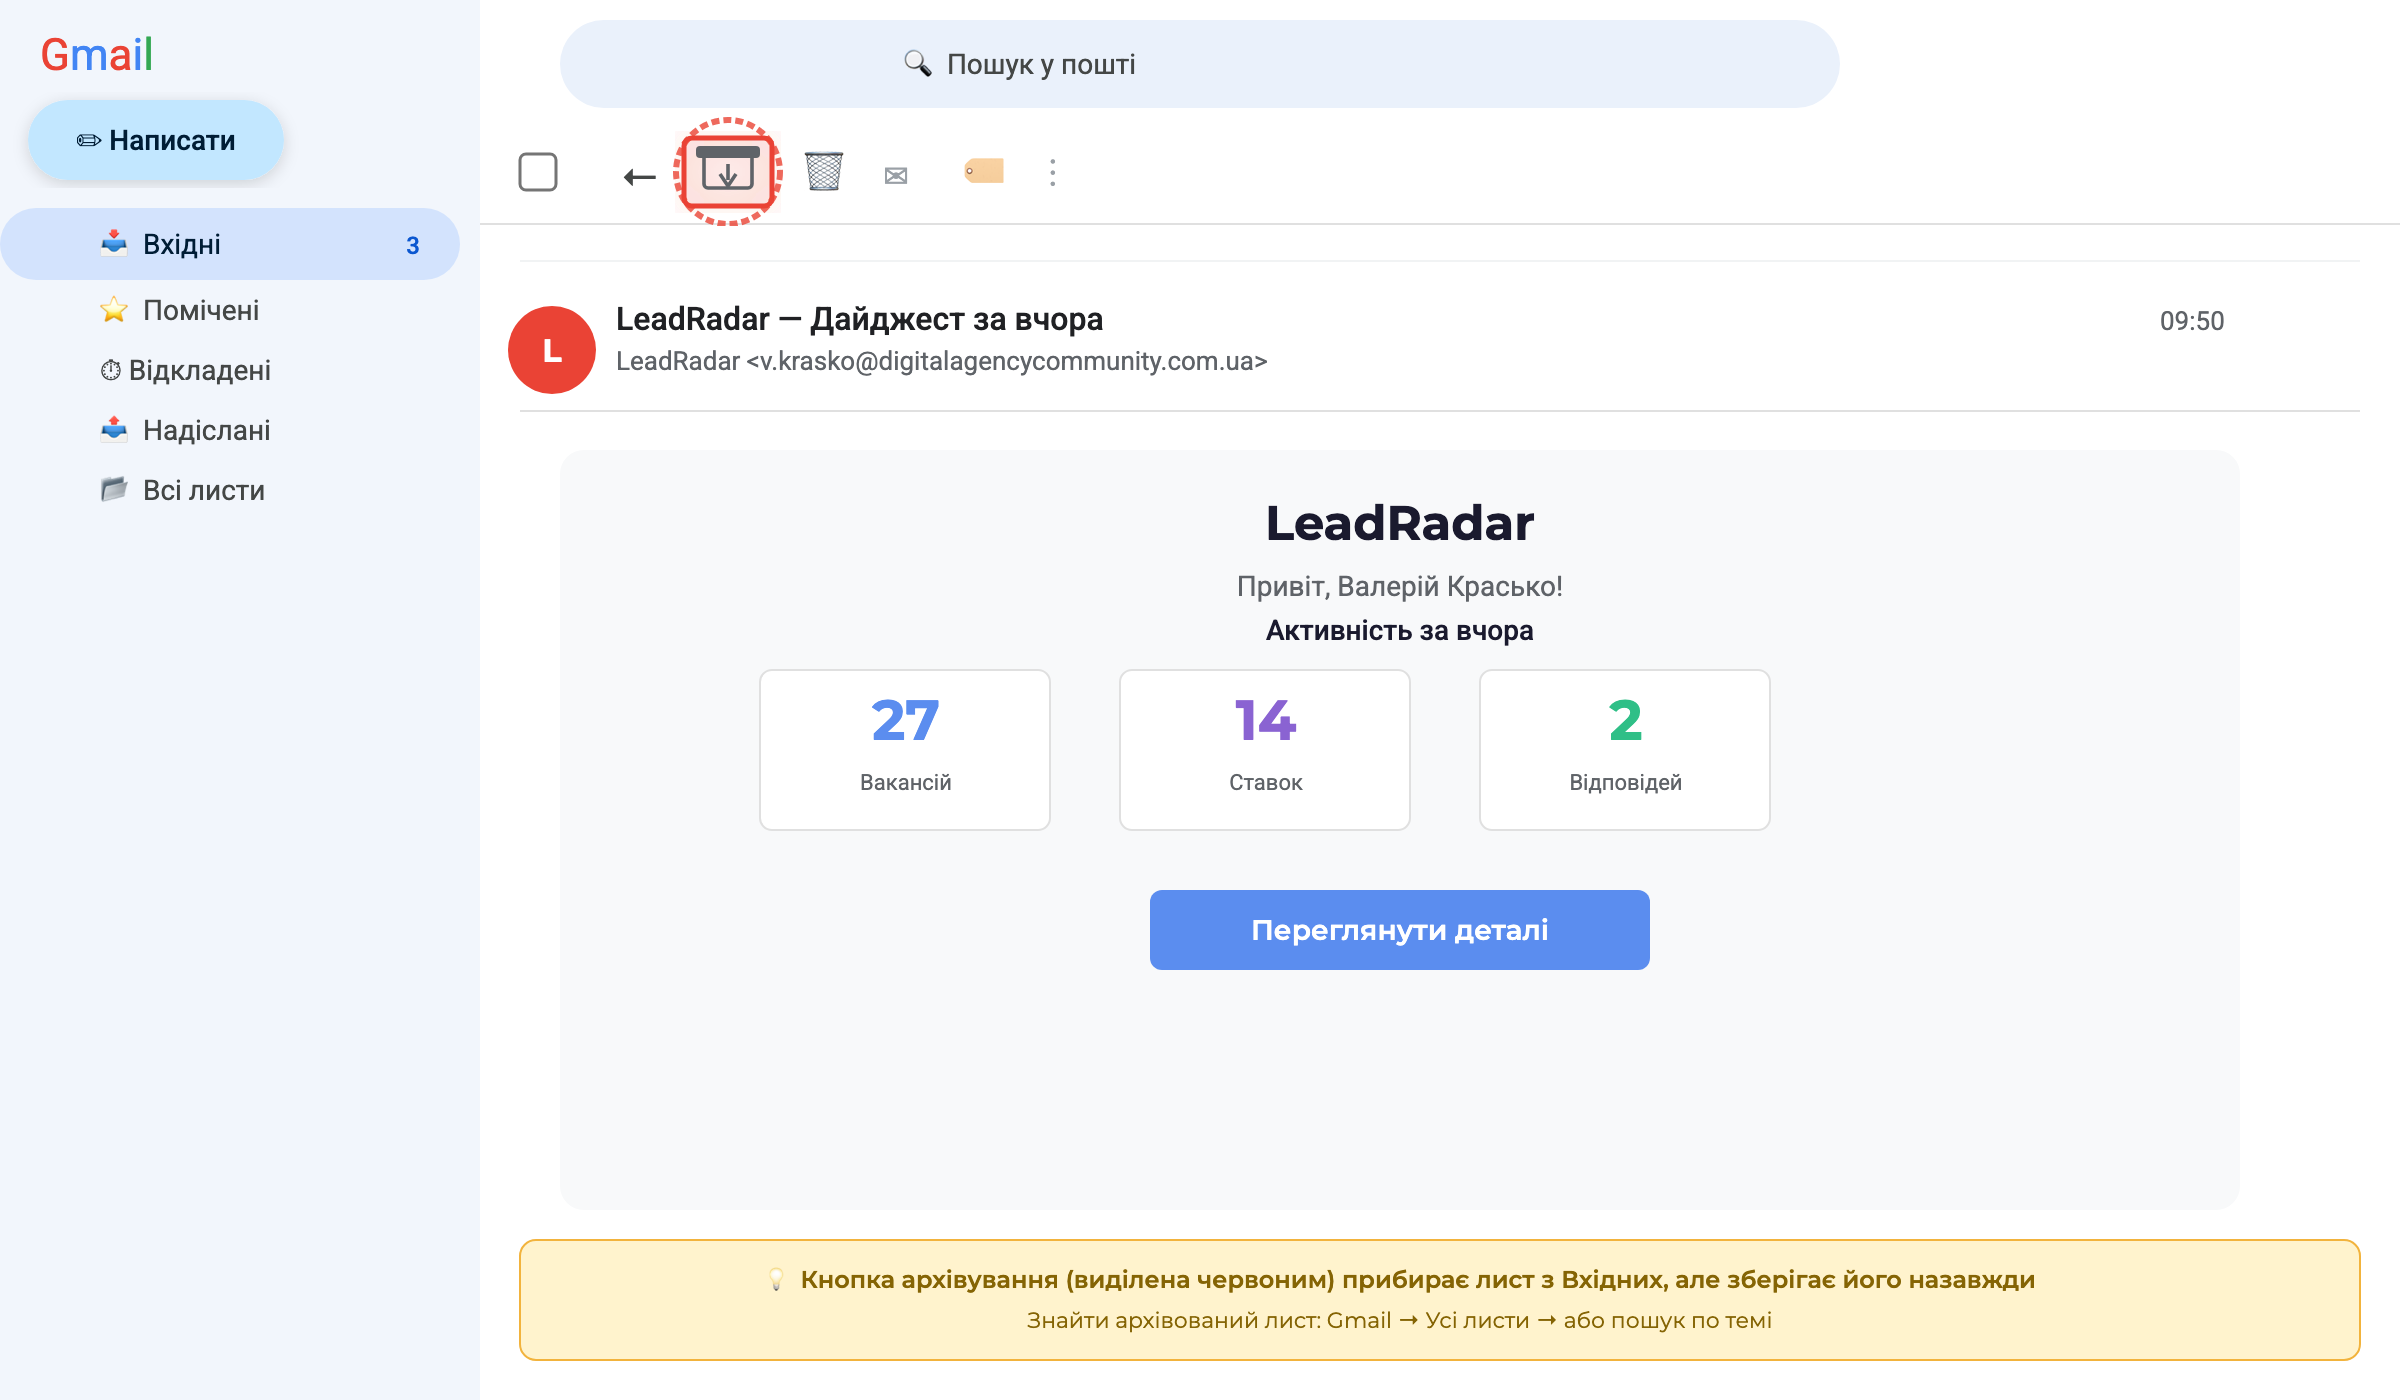Click the trash Delete icon

click(x=824, y=172)
